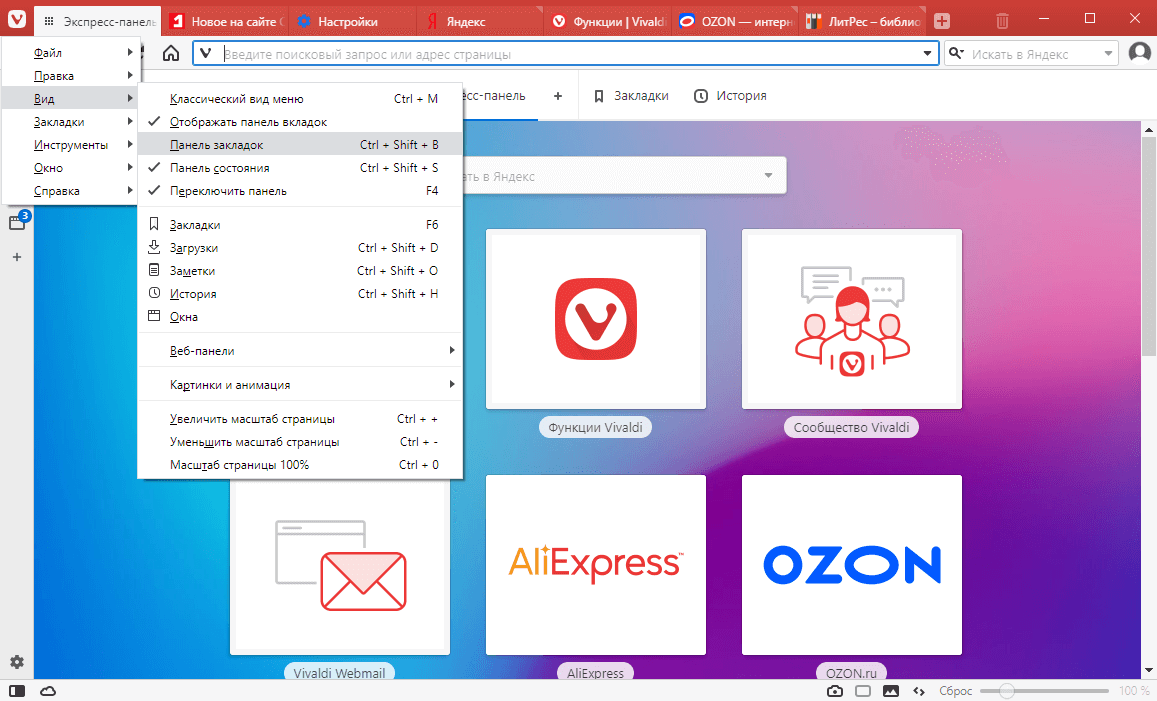Switch to Новое на сайте tab
This screenshot has height=701, width=1157.
226,21
